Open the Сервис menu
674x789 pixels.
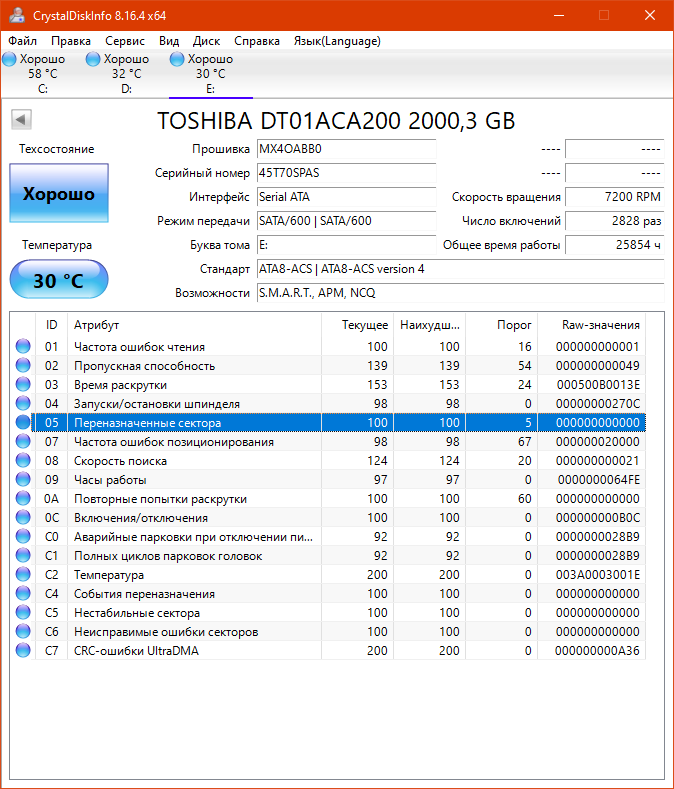pyautogui.click(x=125, y=41)
